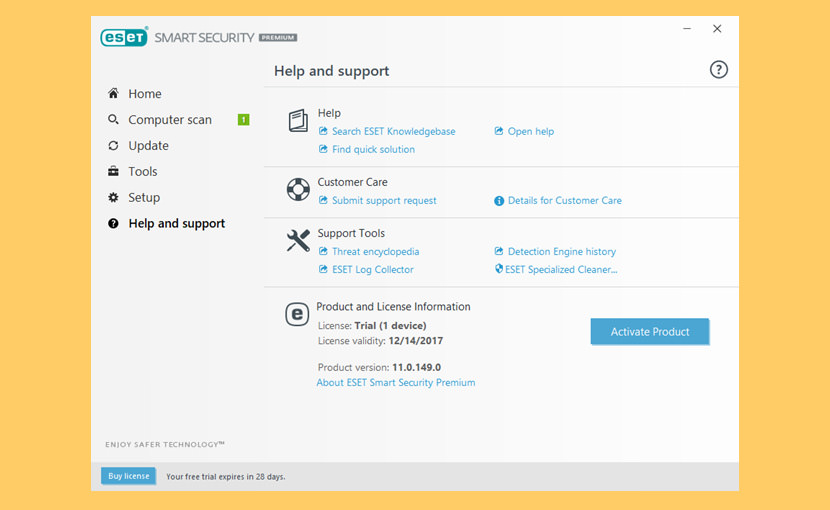This screenshot has width=830, height=510.
Task: Switch to the Update section
Action: click(x=148, y=146)
